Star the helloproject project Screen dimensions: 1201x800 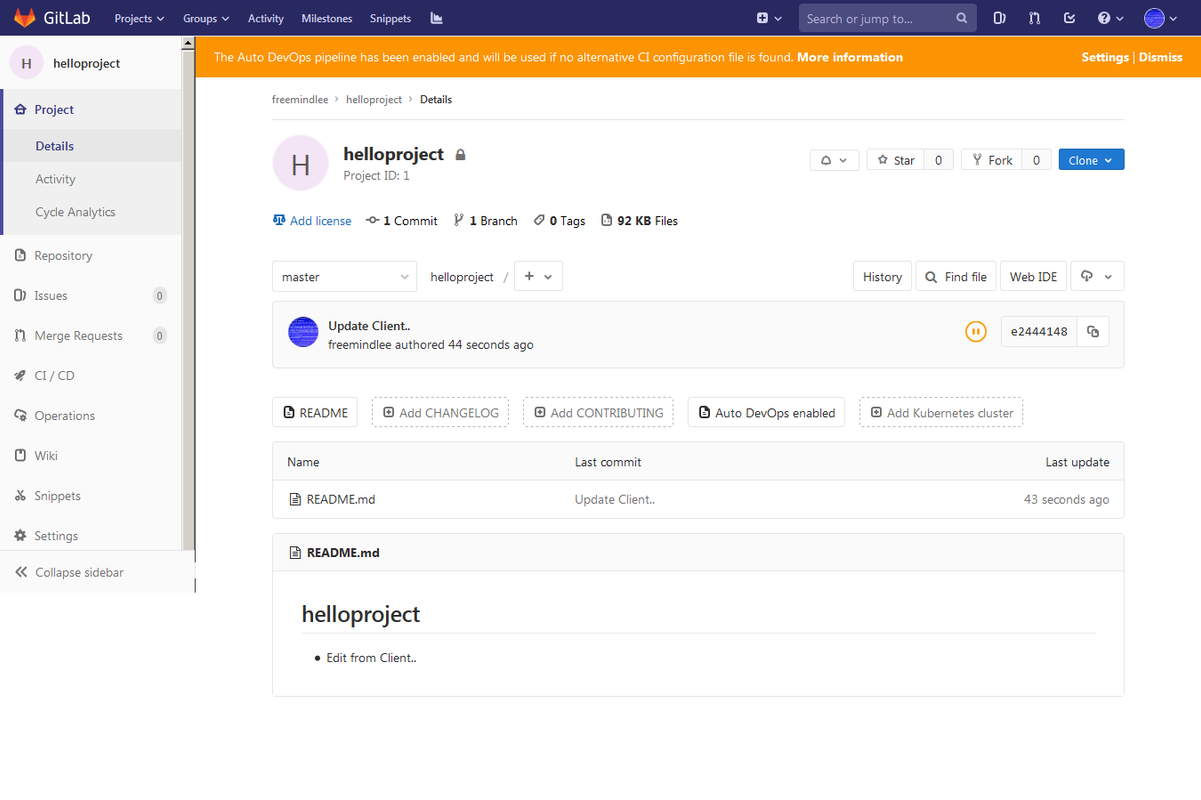coord(895,160)
